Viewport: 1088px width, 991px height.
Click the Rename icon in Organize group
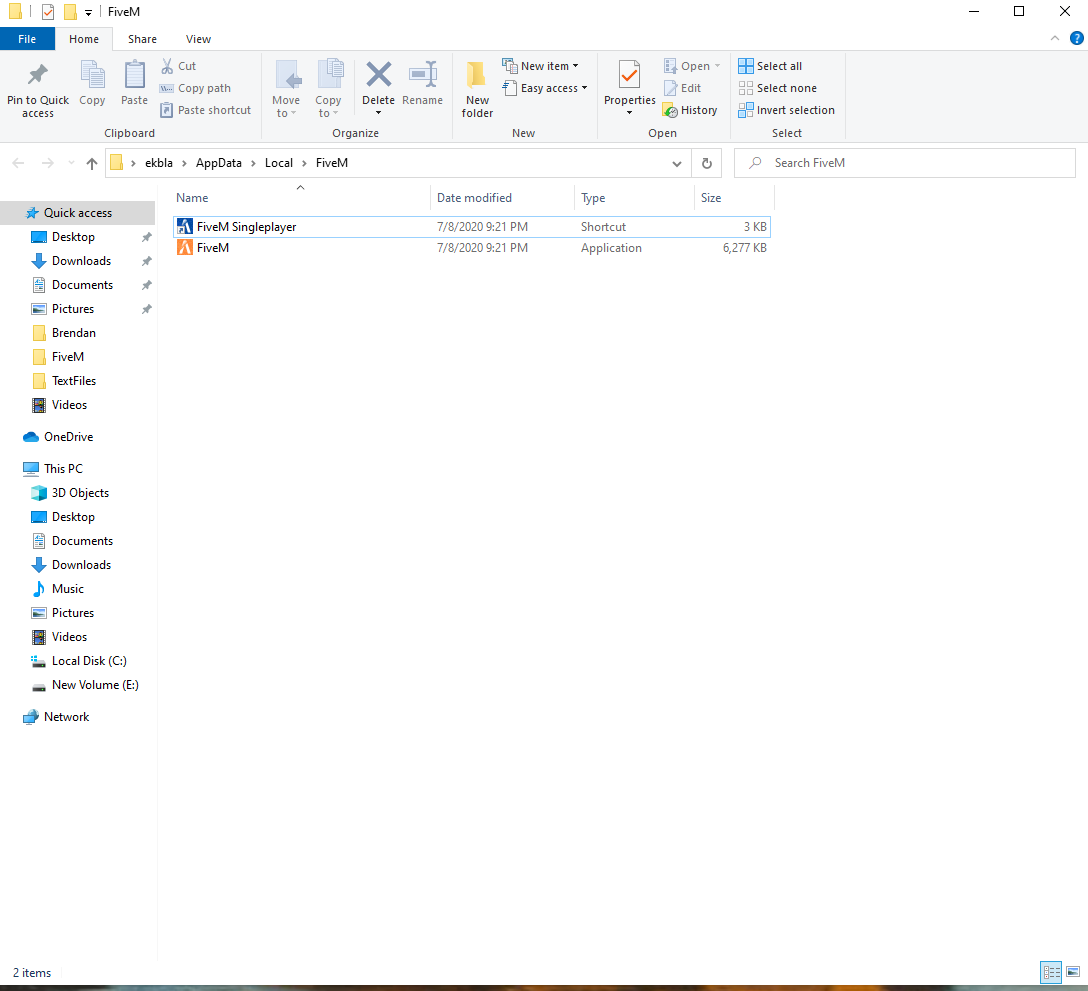[422, 76]
